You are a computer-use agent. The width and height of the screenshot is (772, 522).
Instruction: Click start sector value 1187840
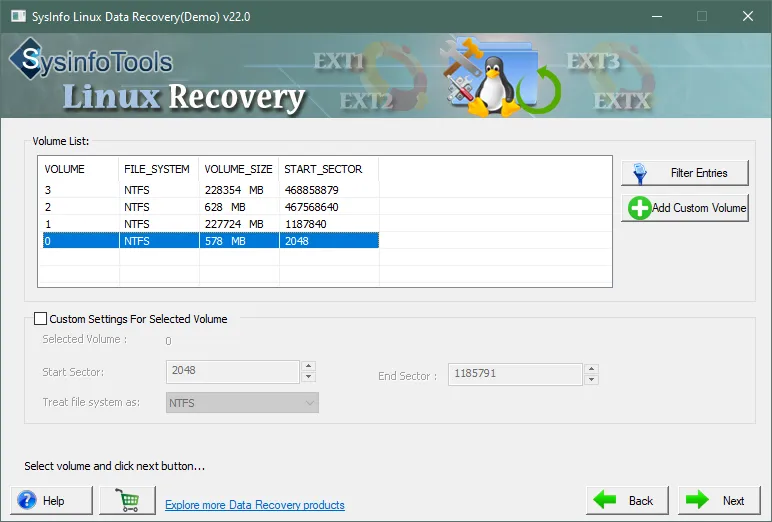coord(306,224)
